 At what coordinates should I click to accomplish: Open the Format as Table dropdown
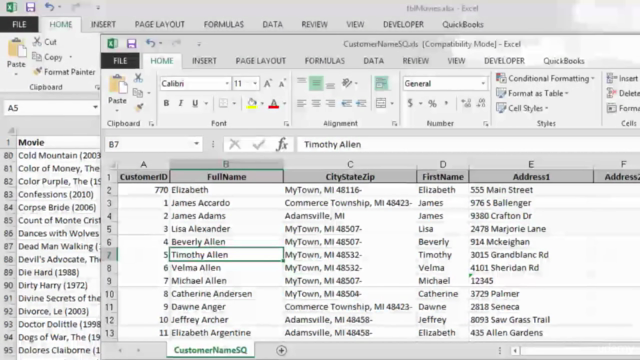532,93
